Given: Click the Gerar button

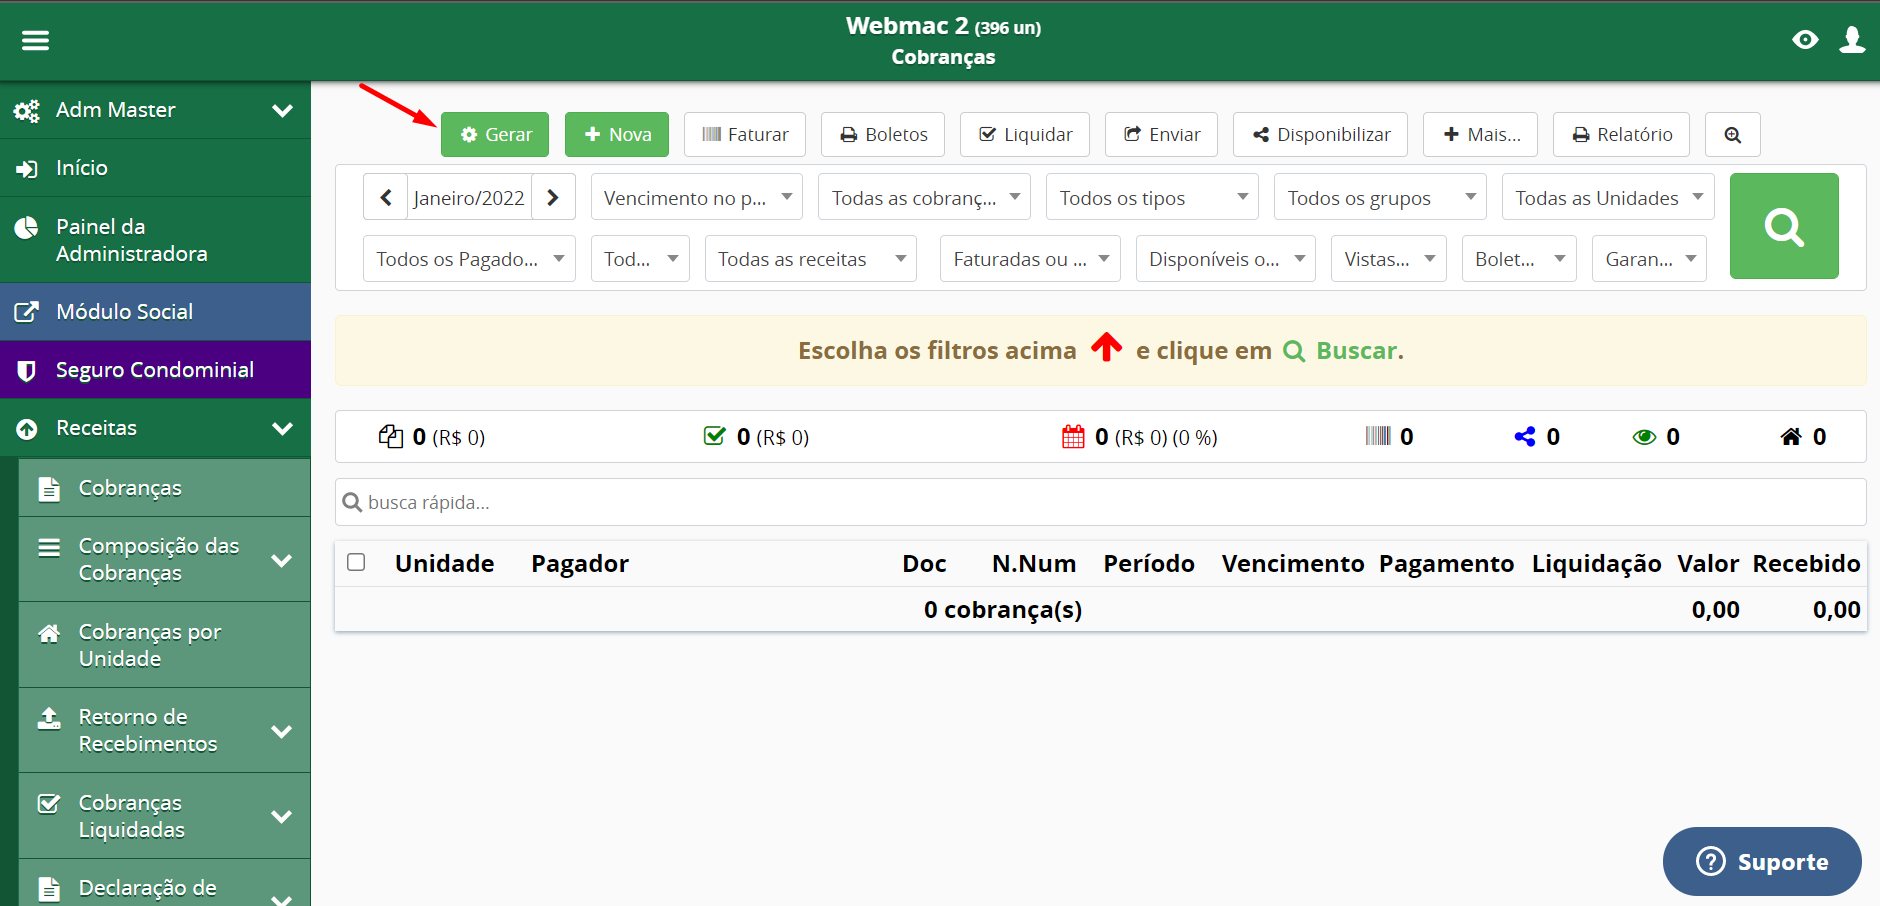Looking at the screenshot, I should [495, 134].
